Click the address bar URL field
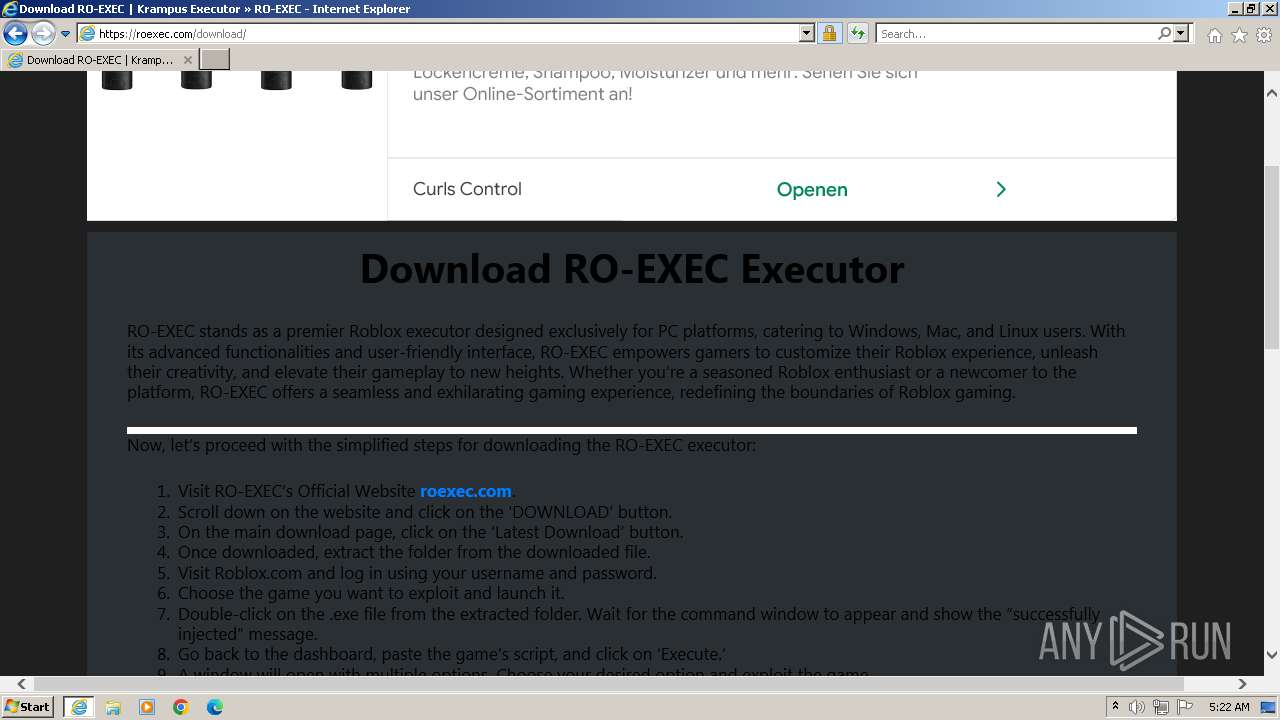The image size is (1280, 720). (x=447, y=33)
